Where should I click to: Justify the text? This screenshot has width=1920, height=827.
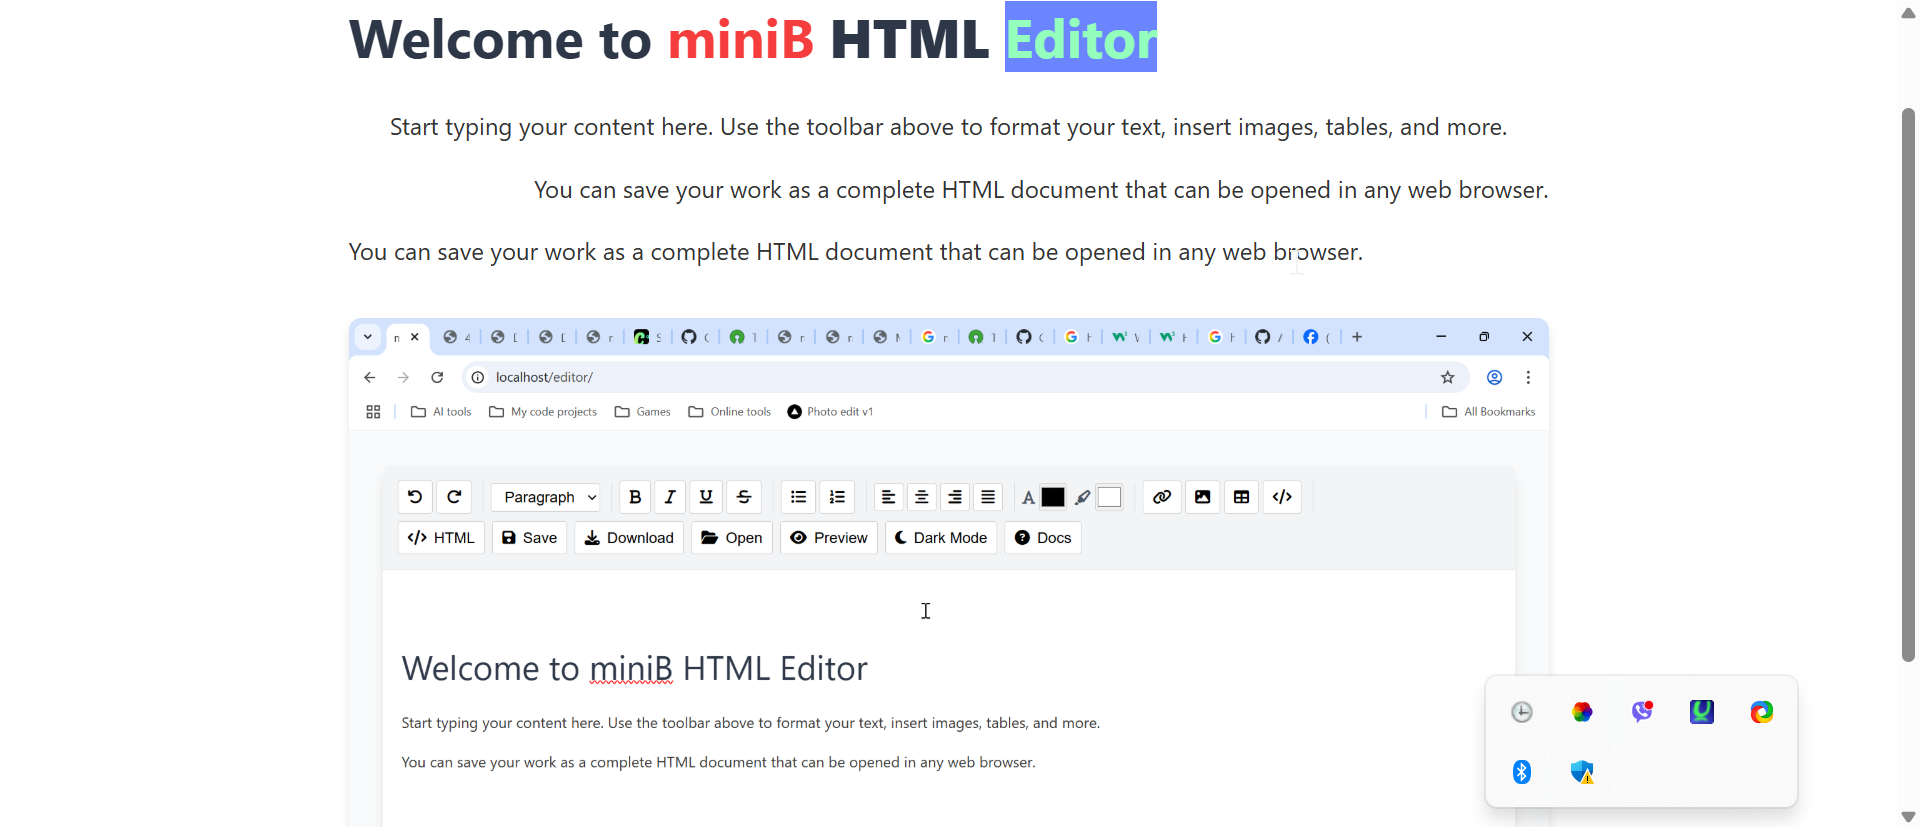click(988, 497)
